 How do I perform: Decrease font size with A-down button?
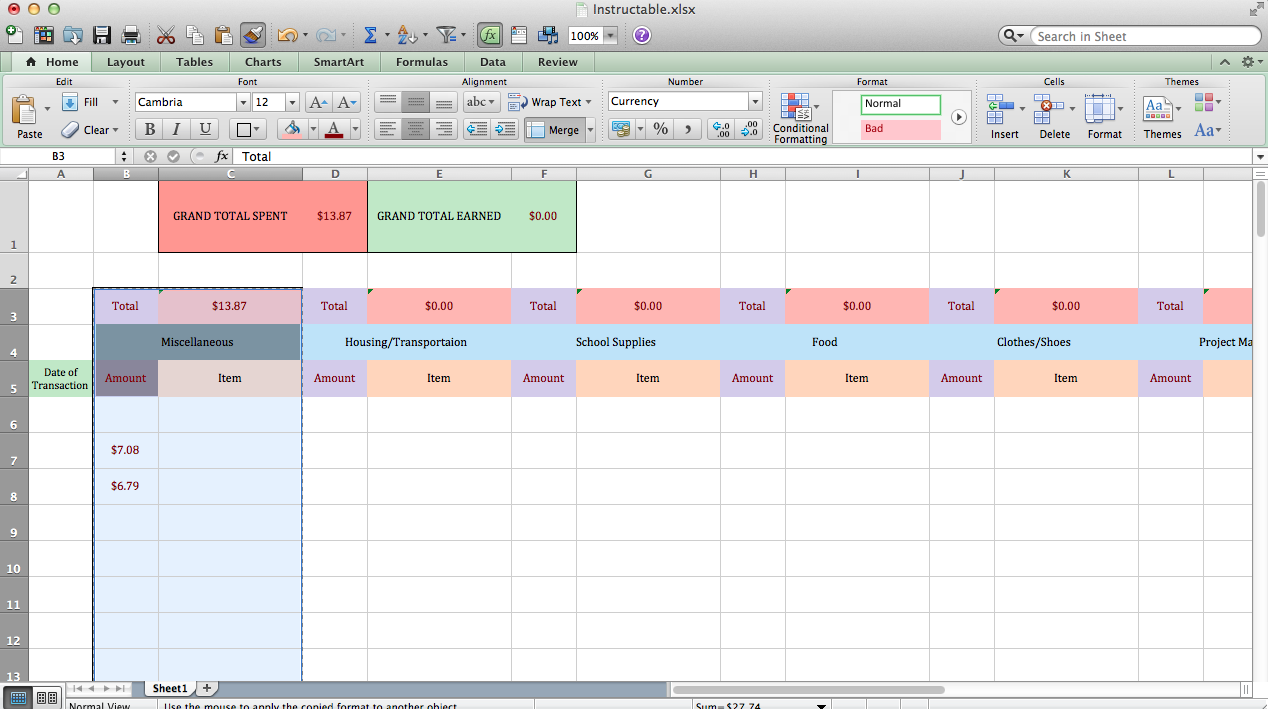(x=347, y=102)
